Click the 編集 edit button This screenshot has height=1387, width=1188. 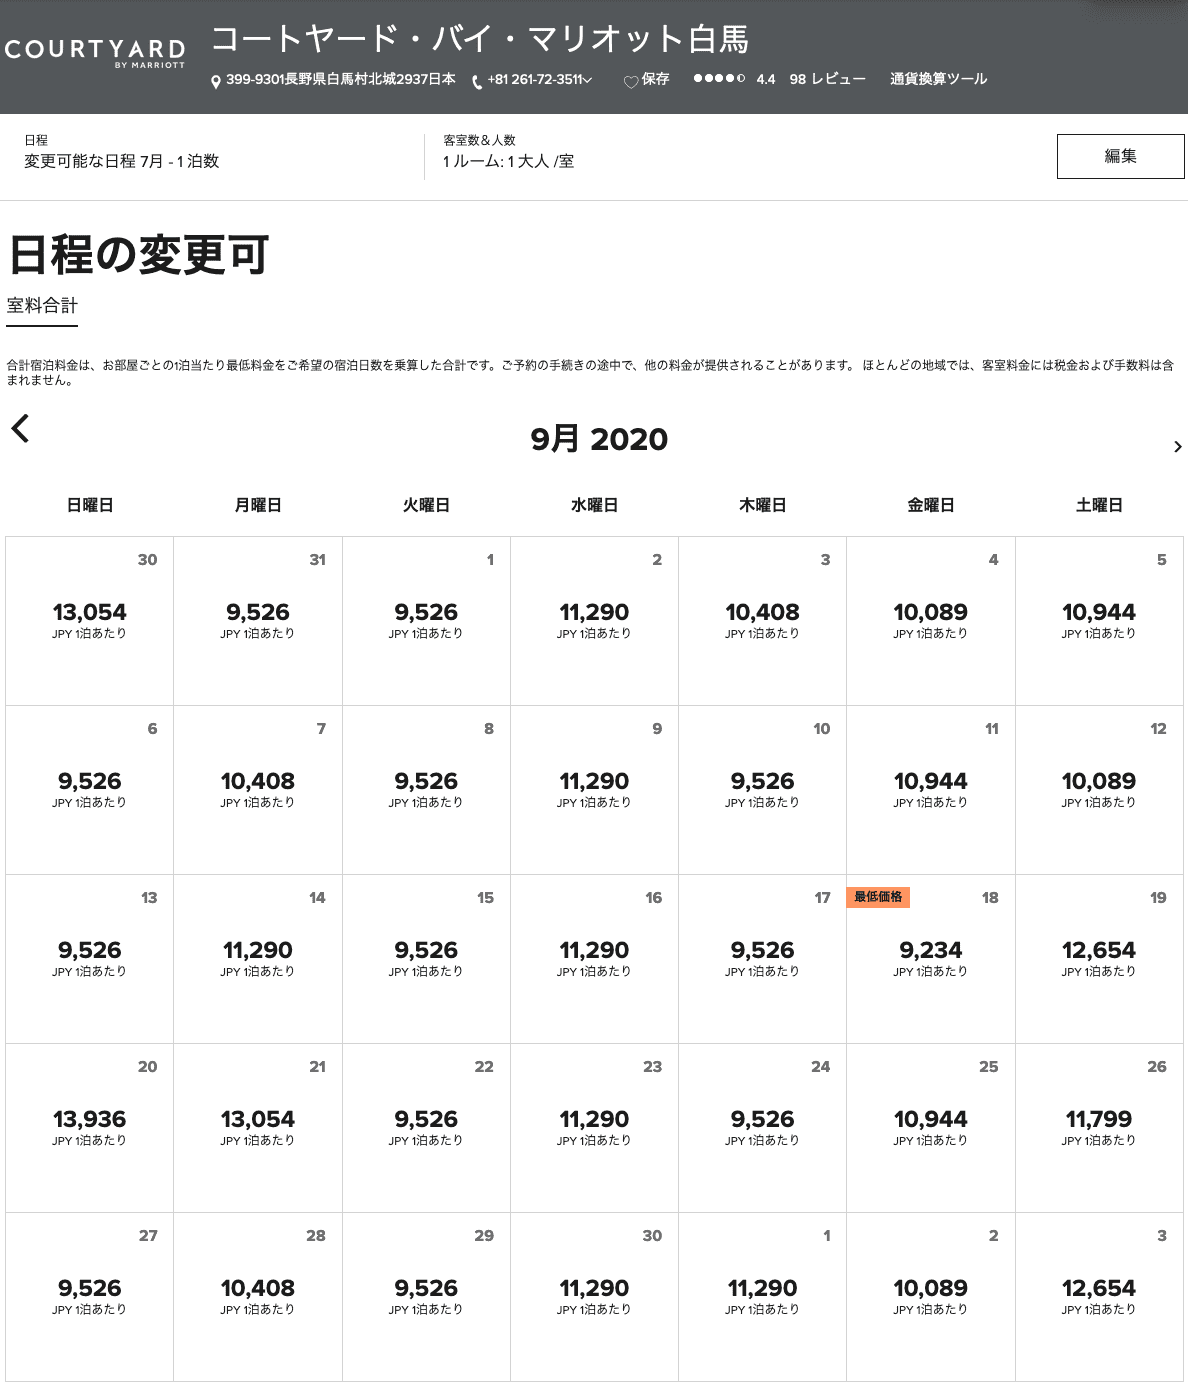coord(1120,156)
